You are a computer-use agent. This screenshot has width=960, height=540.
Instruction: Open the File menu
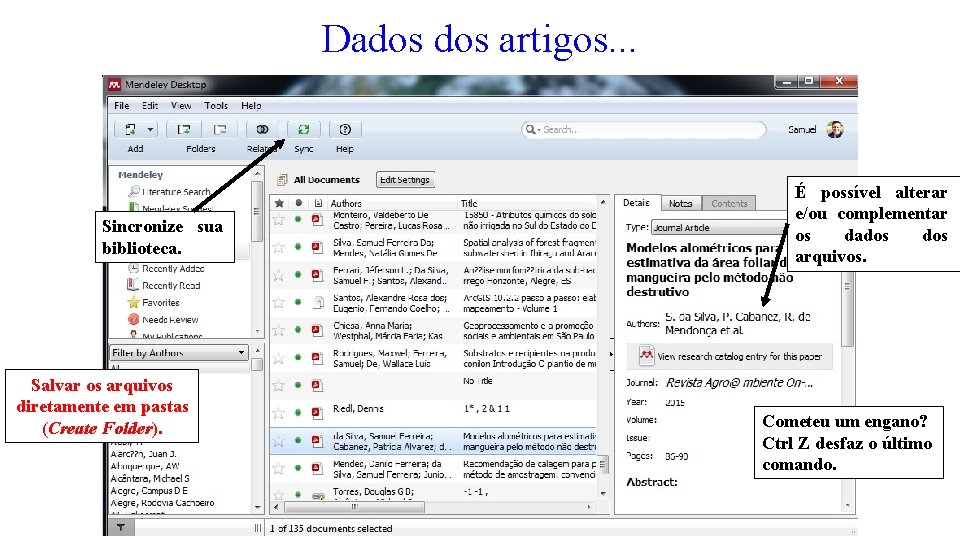pyautogui.click(x=121, y=105)
